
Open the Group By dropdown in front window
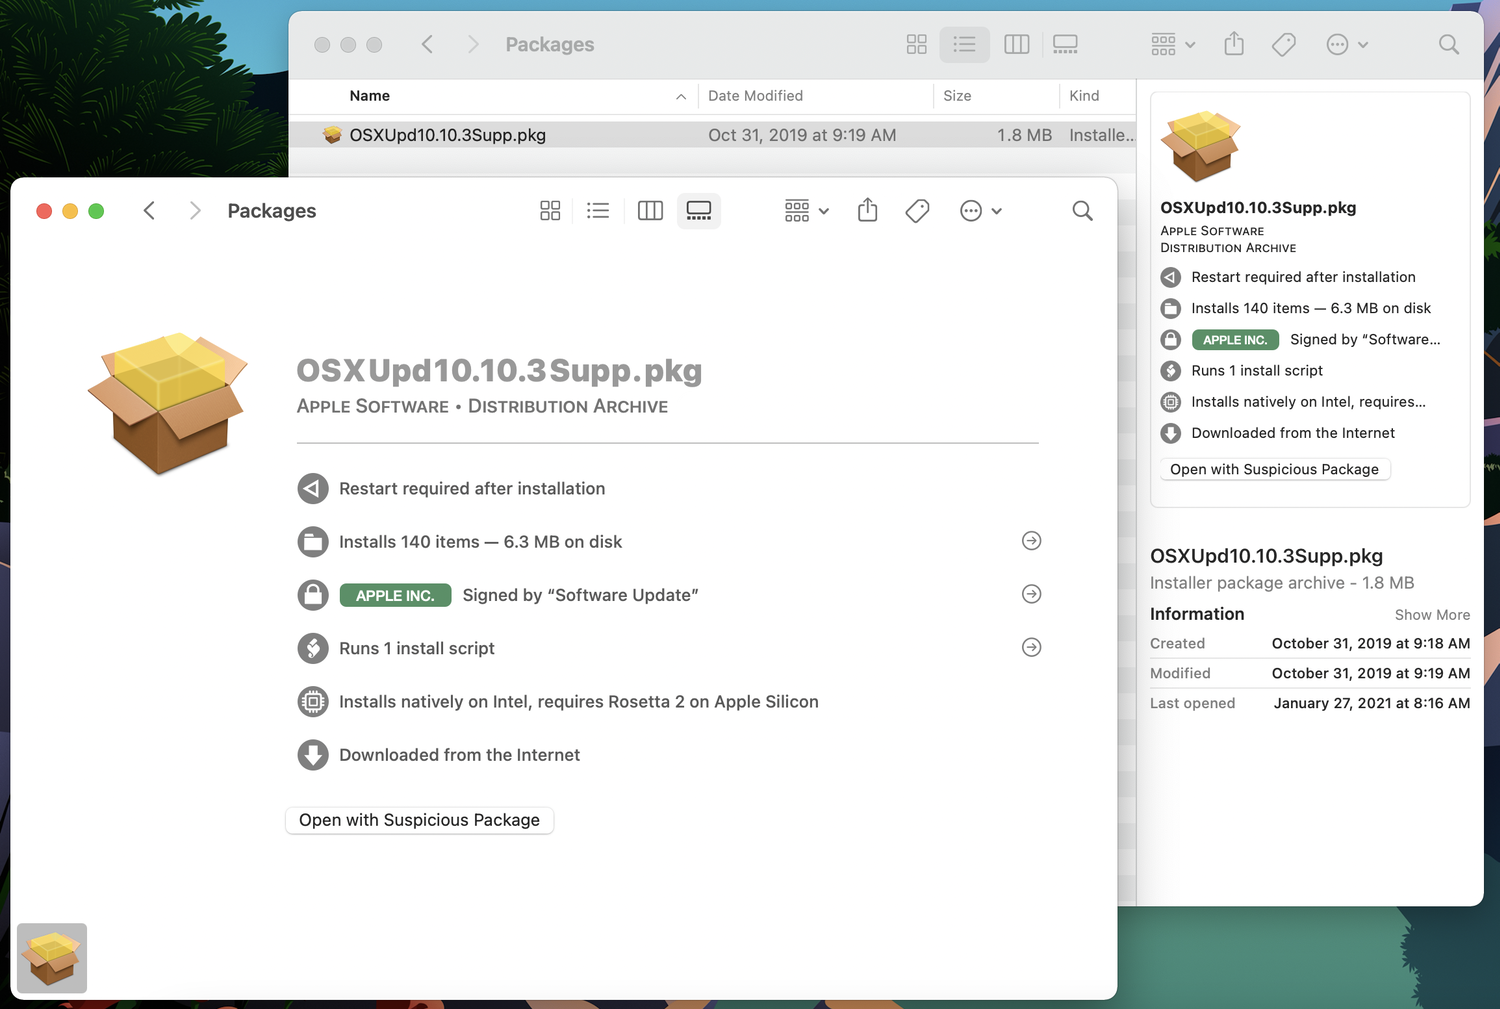point(806,210)
